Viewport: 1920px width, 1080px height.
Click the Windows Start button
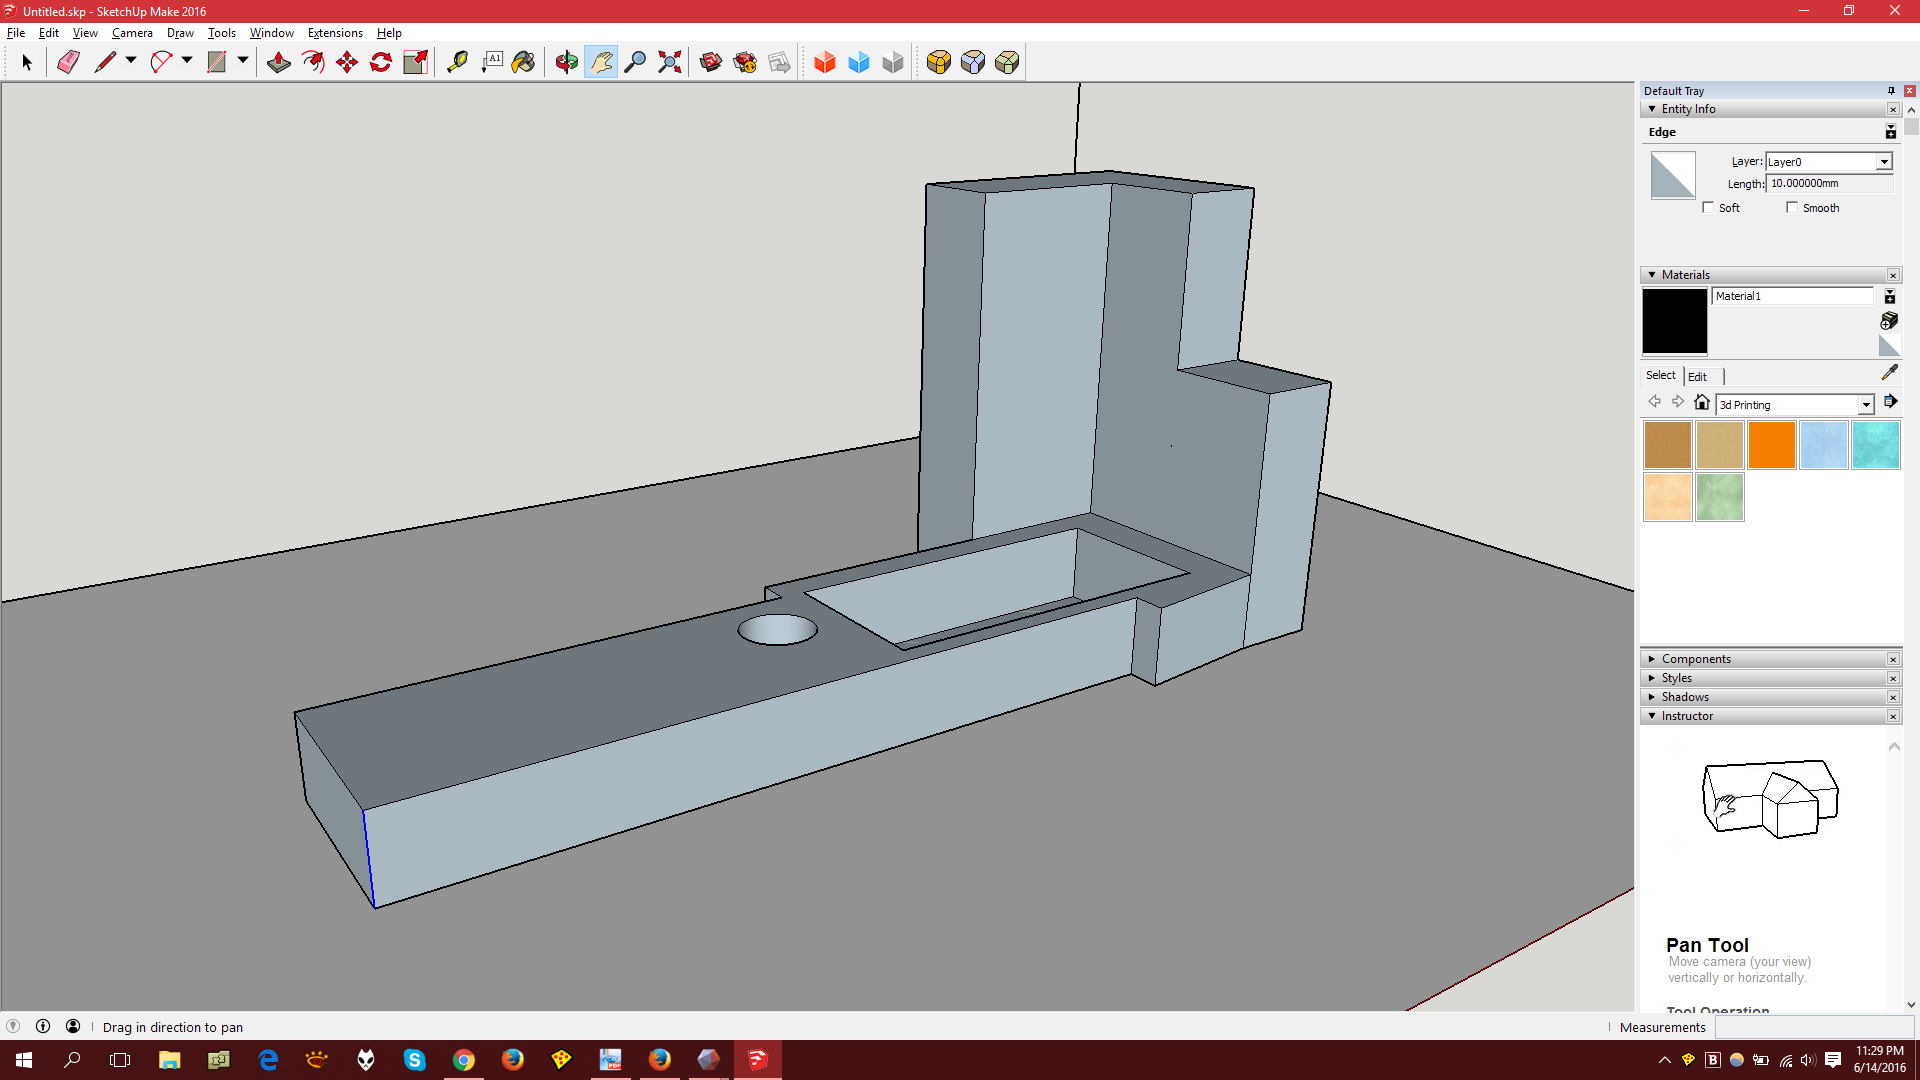coord(24,1060)
